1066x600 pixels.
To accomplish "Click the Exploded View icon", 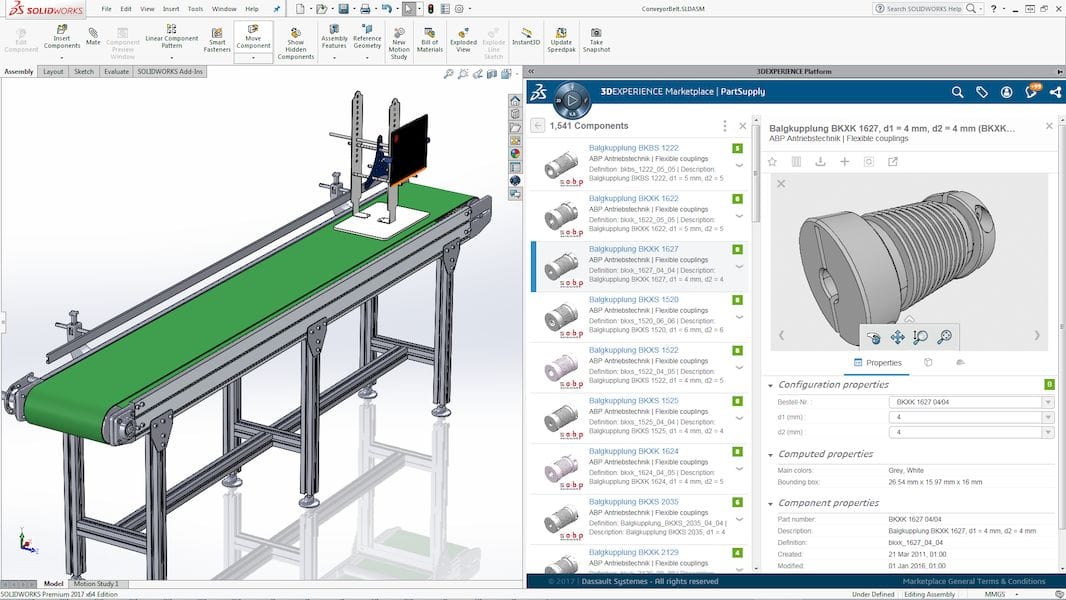I will (x=463, y=38).
